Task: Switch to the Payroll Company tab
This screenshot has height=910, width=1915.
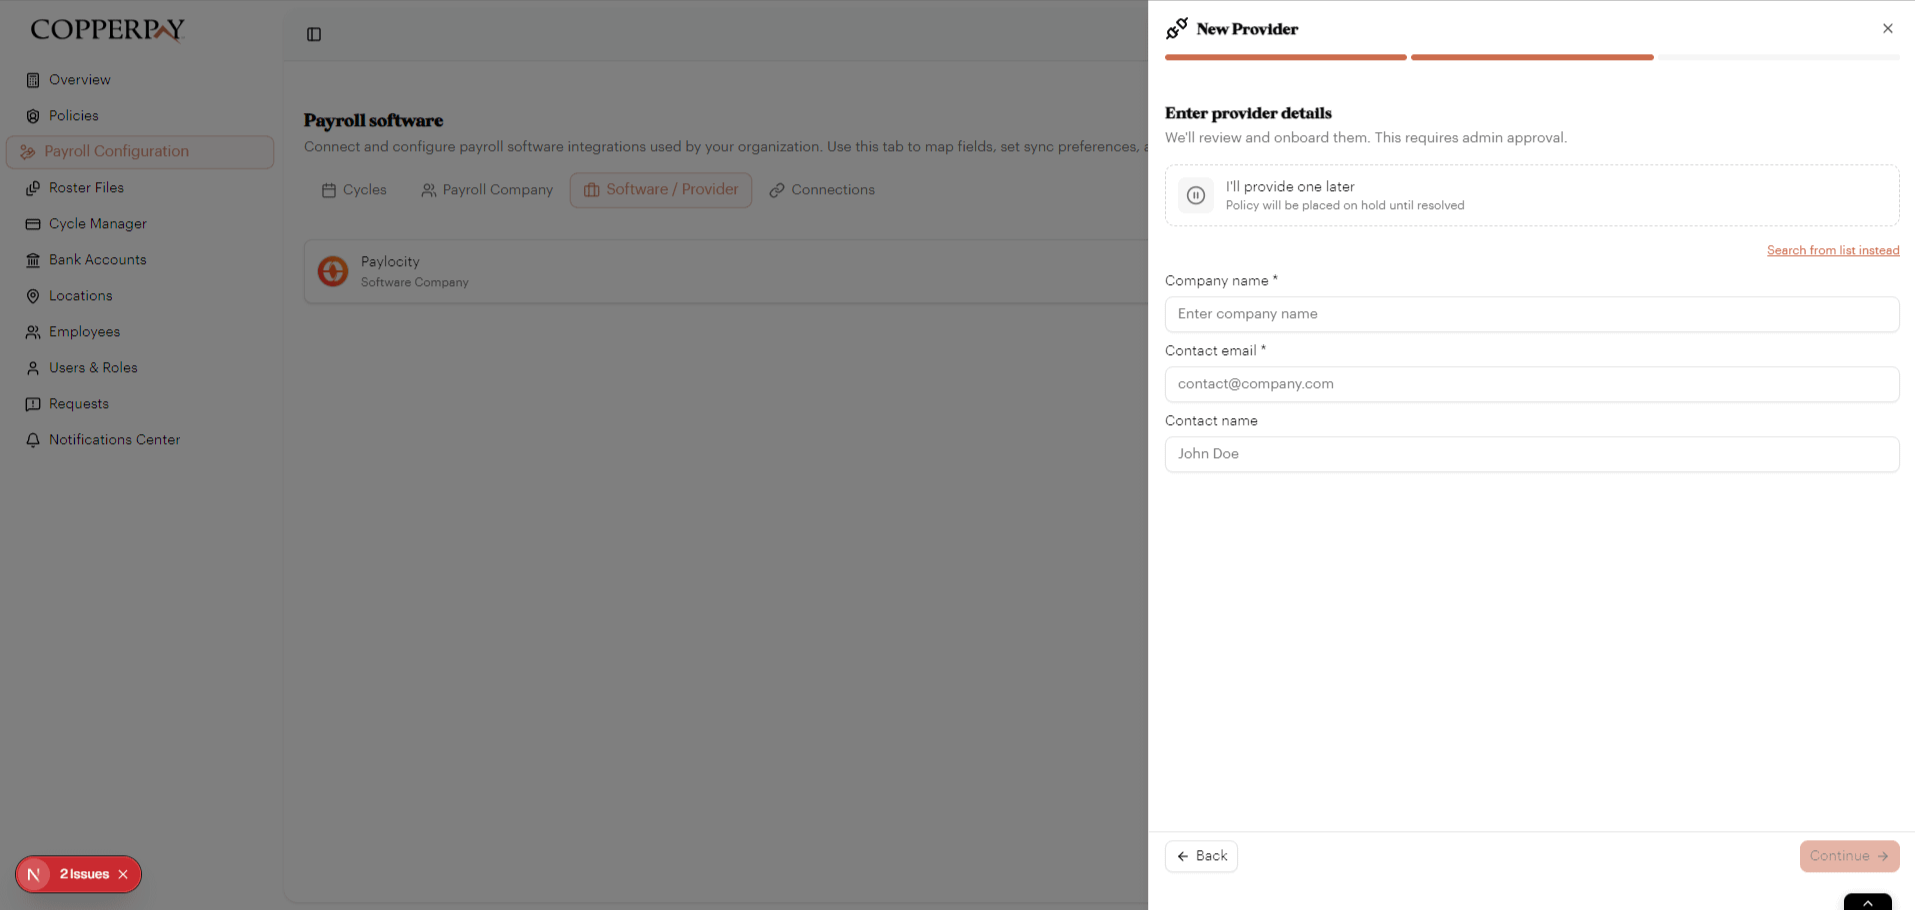Action: pyautogui.click(x=498, y=189)
